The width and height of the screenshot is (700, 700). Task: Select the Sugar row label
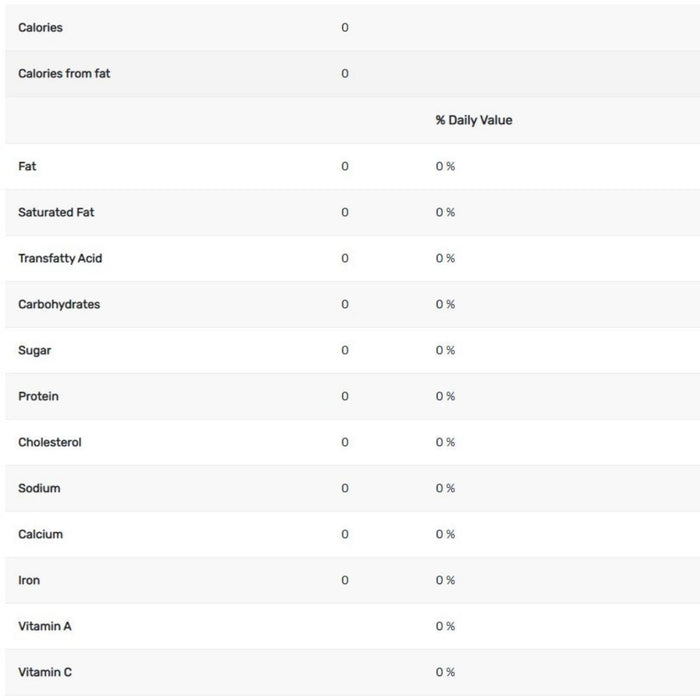pos(34,350)
